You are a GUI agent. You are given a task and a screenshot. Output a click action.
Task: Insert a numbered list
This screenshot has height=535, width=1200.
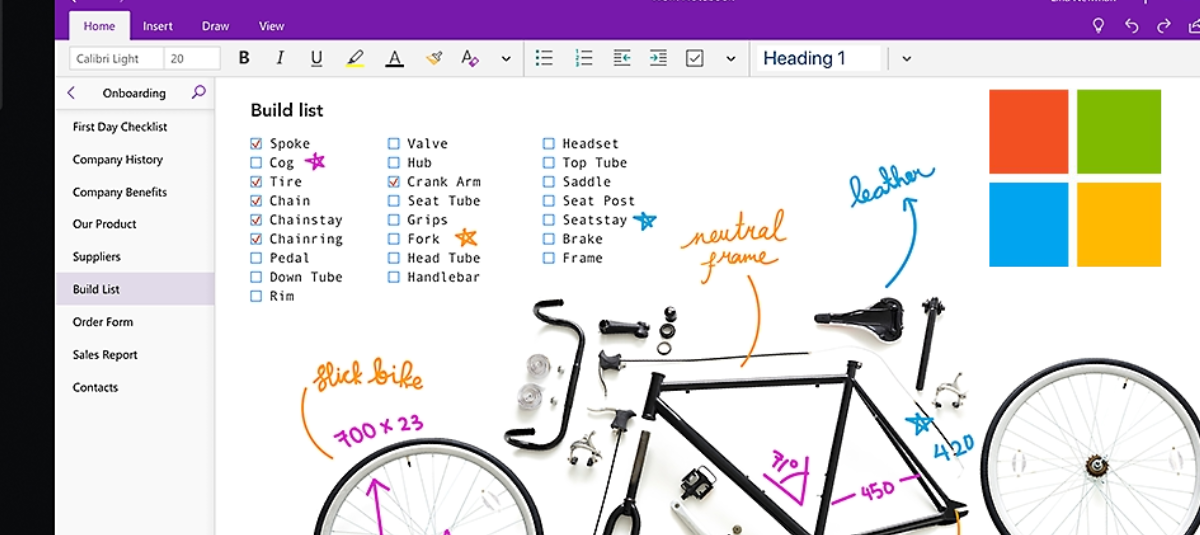point(584,58)
